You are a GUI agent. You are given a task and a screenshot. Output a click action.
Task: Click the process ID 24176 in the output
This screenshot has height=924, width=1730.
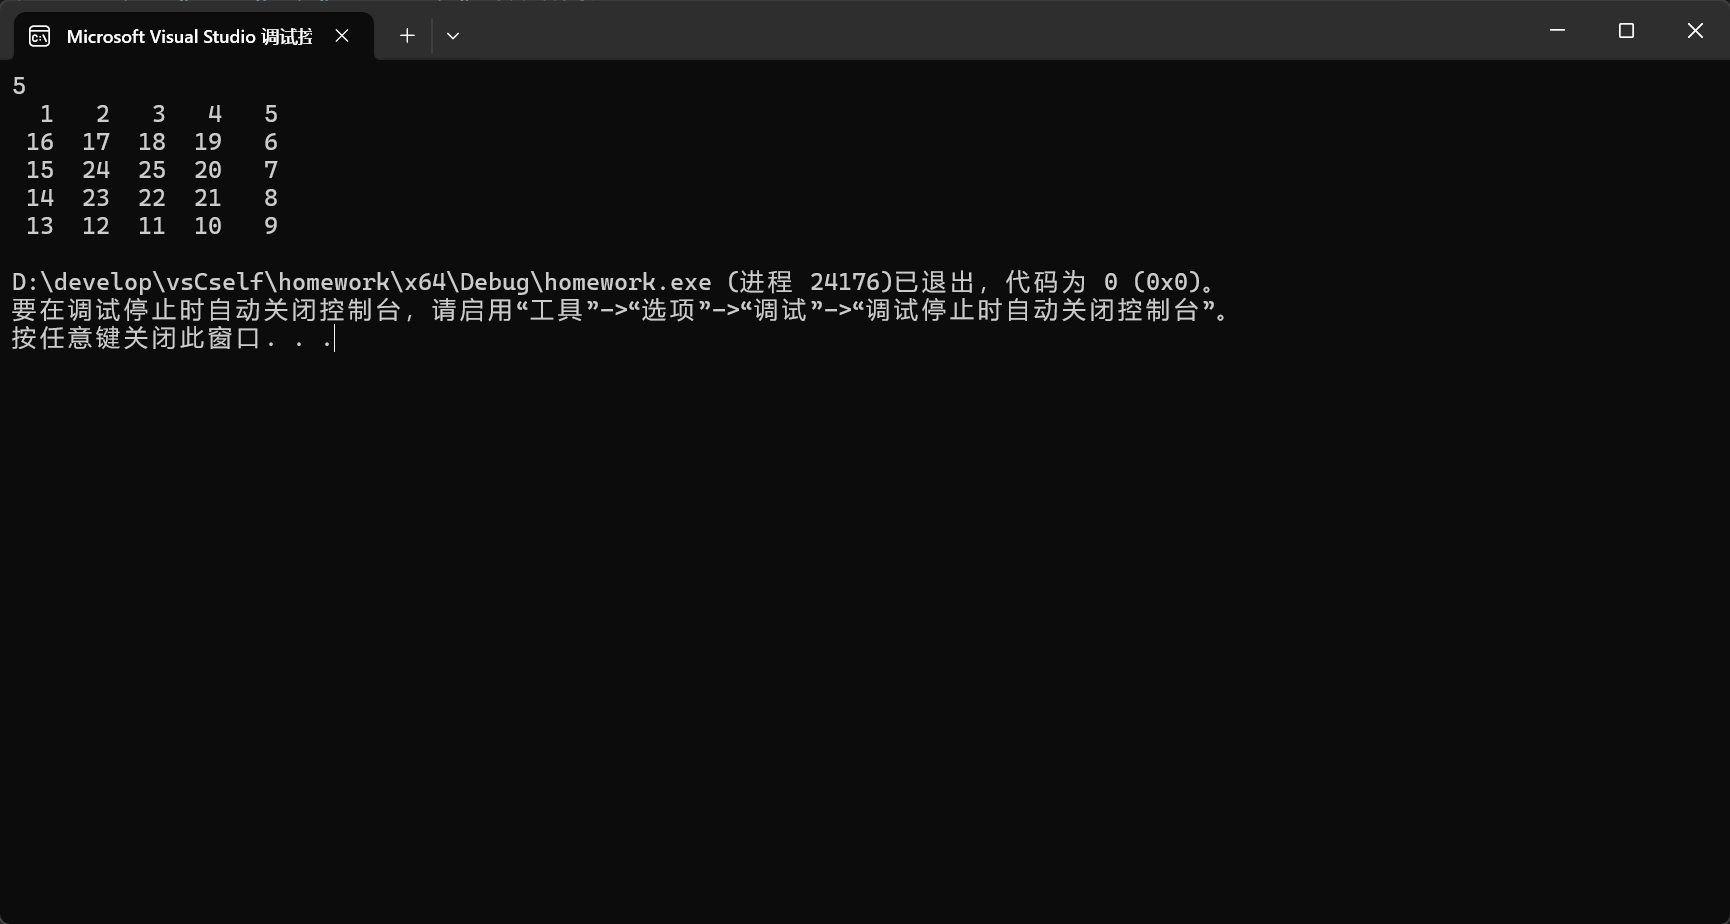pyautogui.click(x=846, y=281)
